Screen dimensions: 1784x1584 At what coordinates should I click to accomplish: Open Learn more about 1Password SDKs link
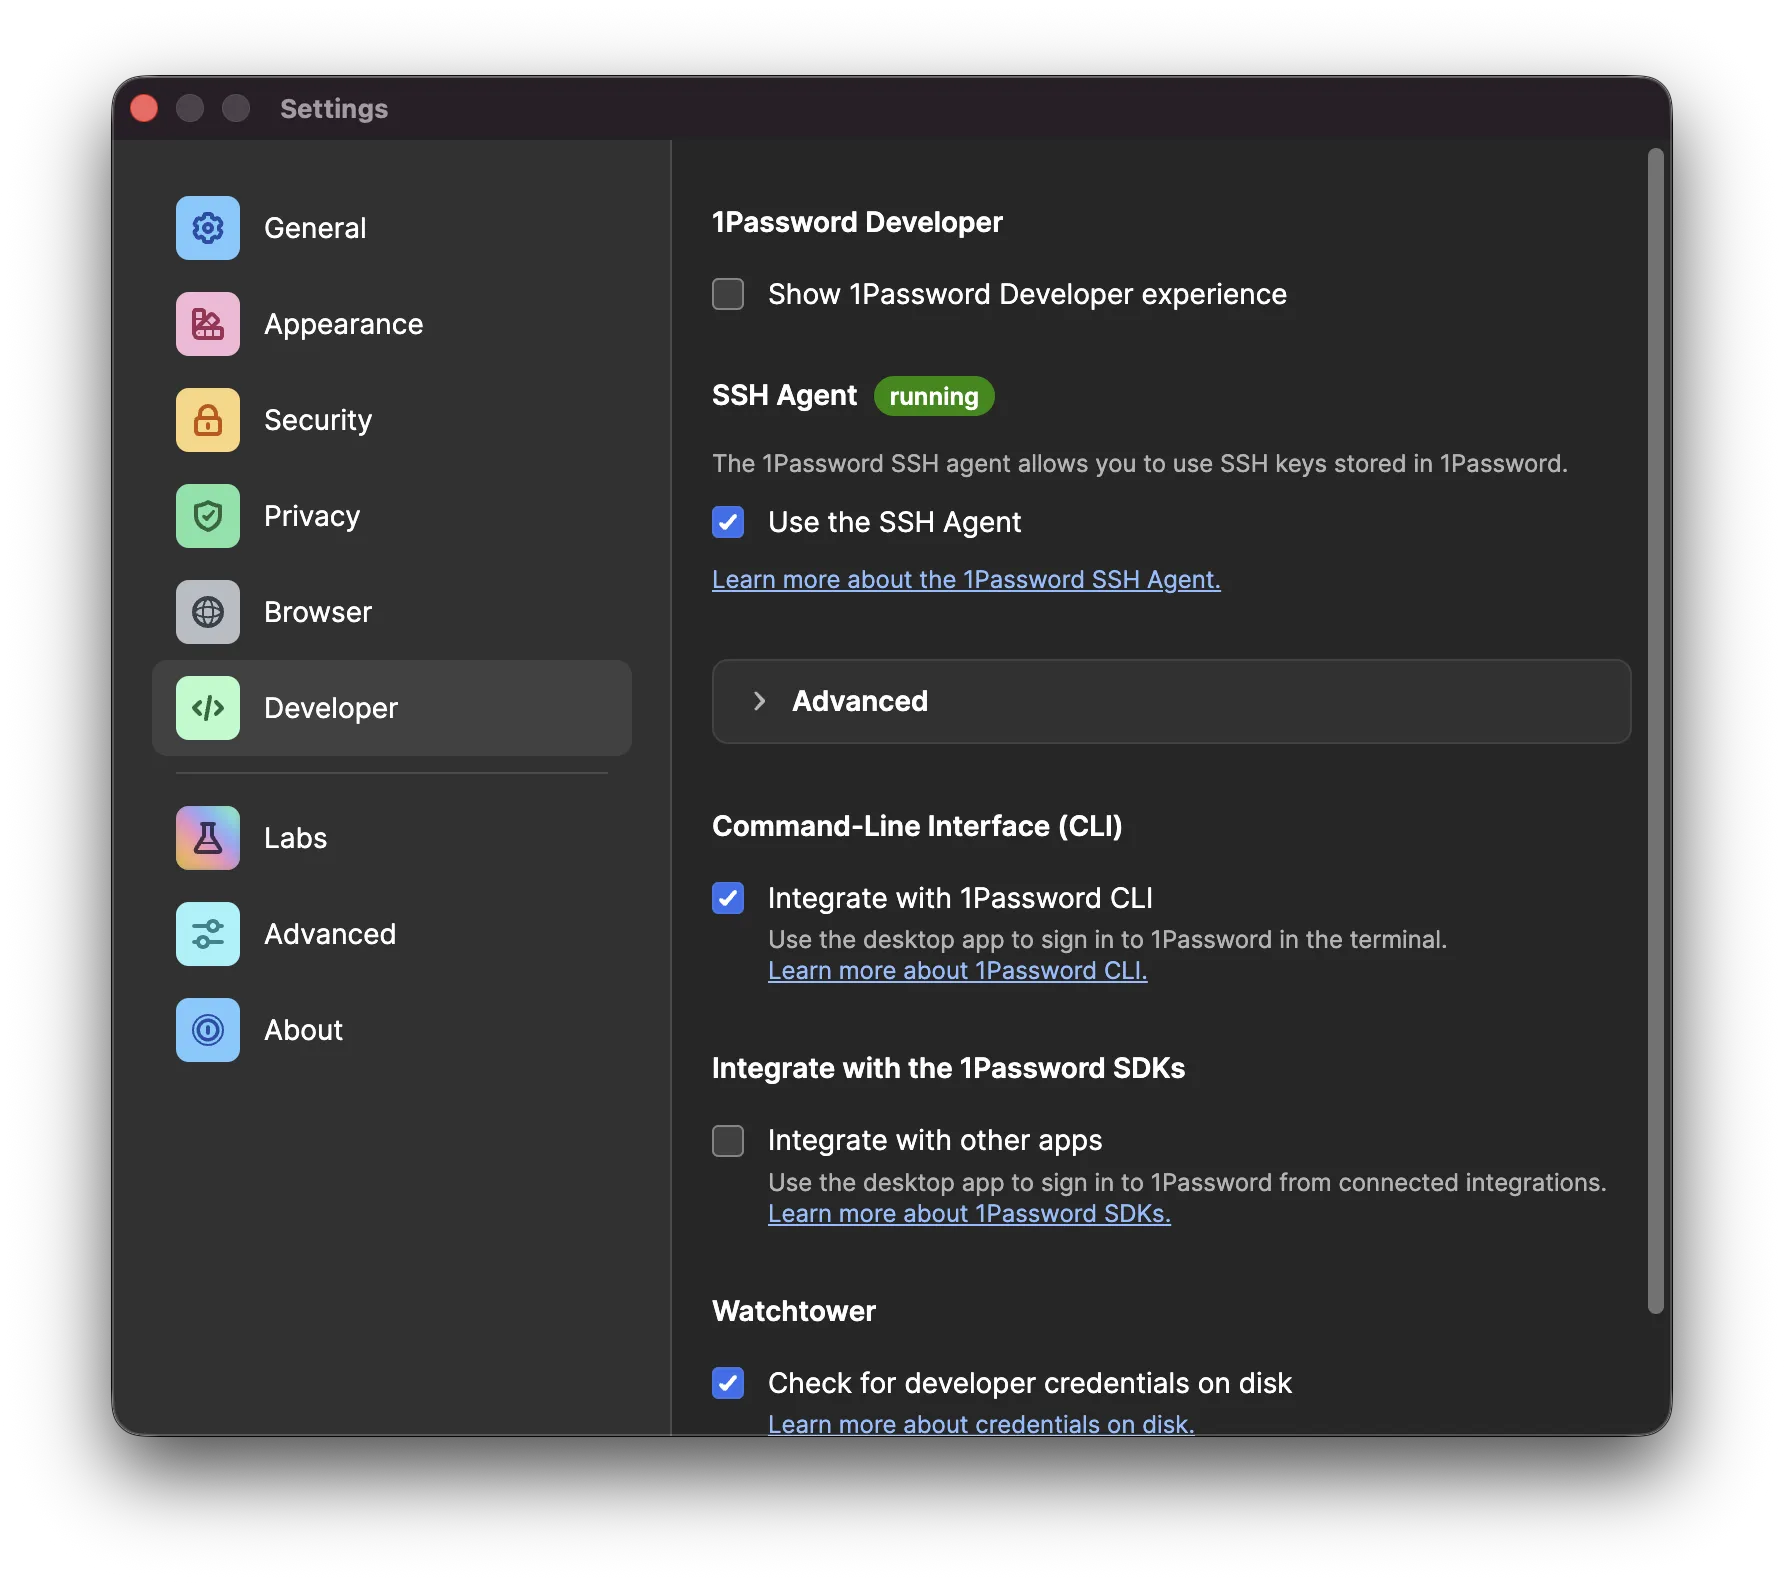coord(969,1214)
